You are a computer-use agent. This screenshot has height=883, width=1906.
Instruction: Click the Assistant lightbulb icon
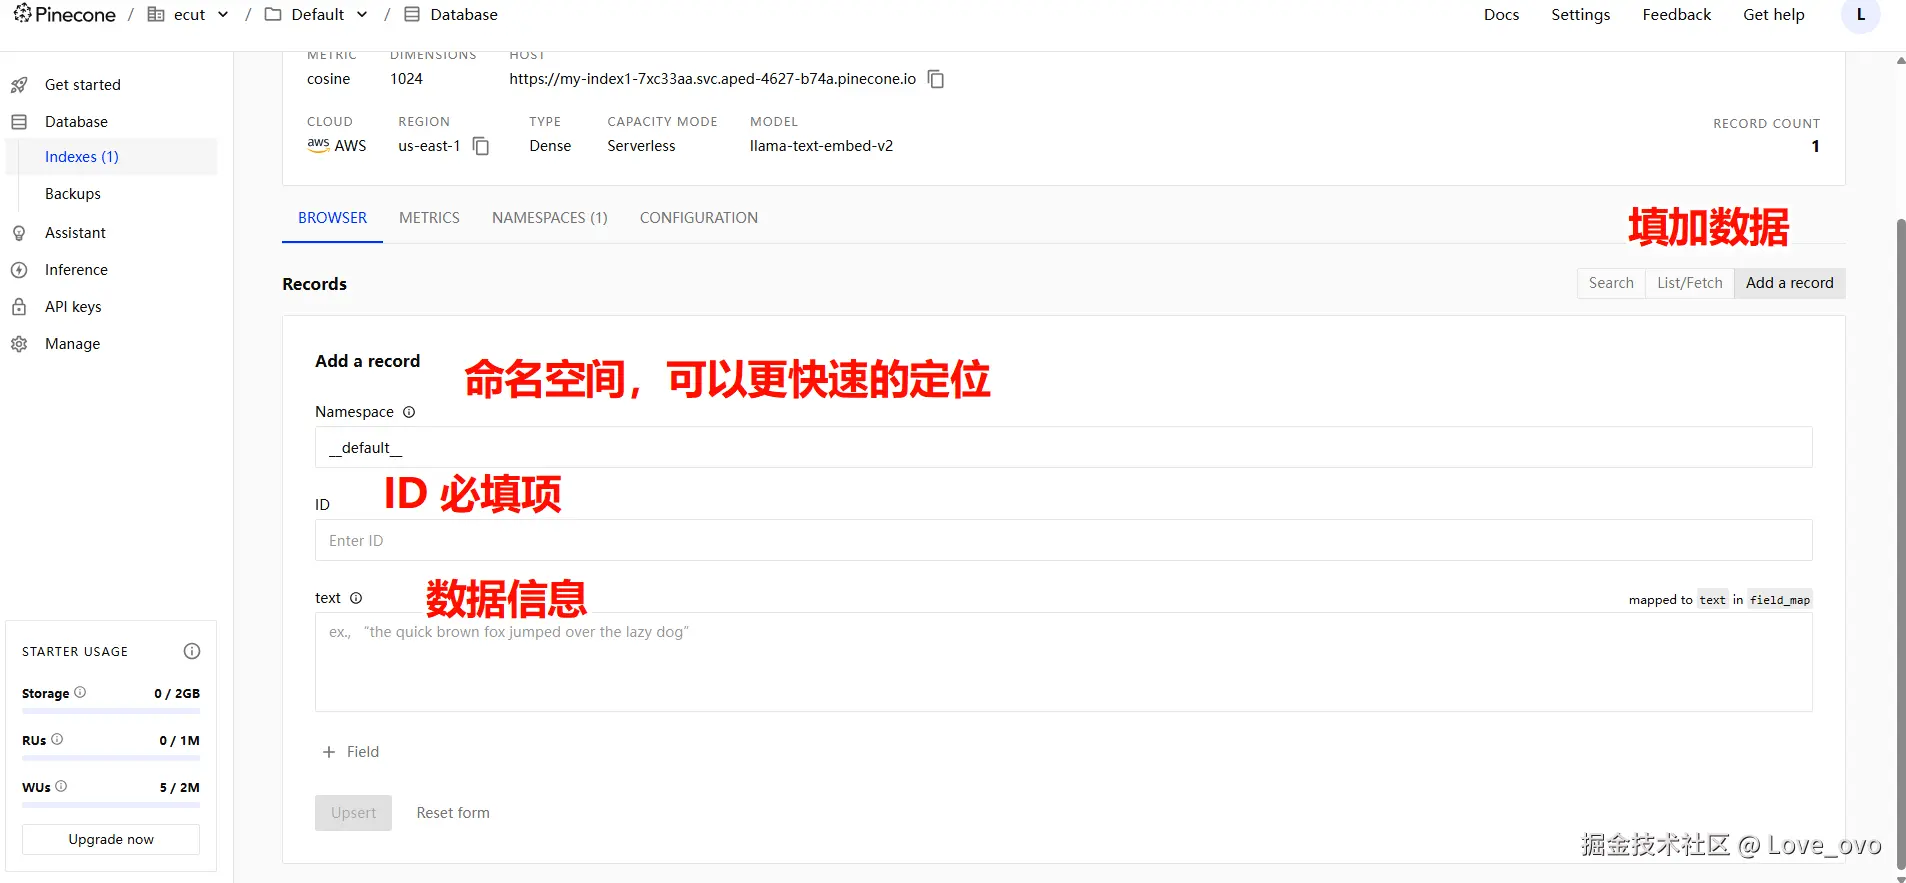(19, 233)
